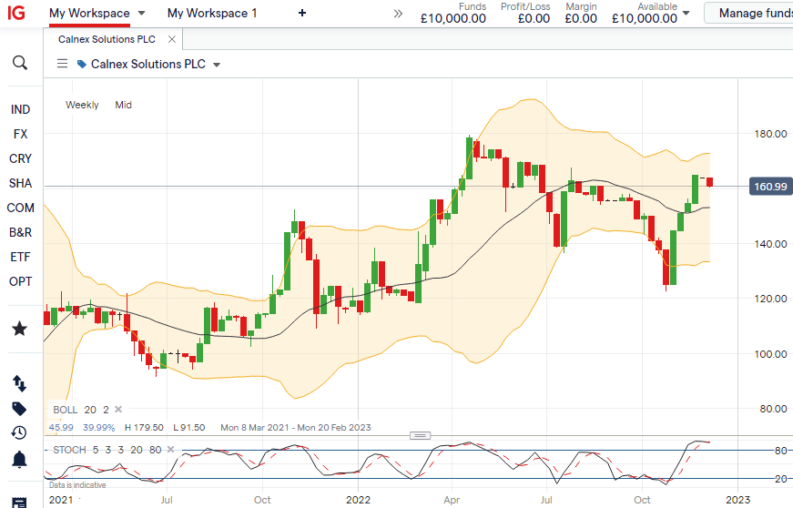Open STOCH 5 3 3 indicator settings
Viewport: 793px width, 508px height.
point(107,450)
